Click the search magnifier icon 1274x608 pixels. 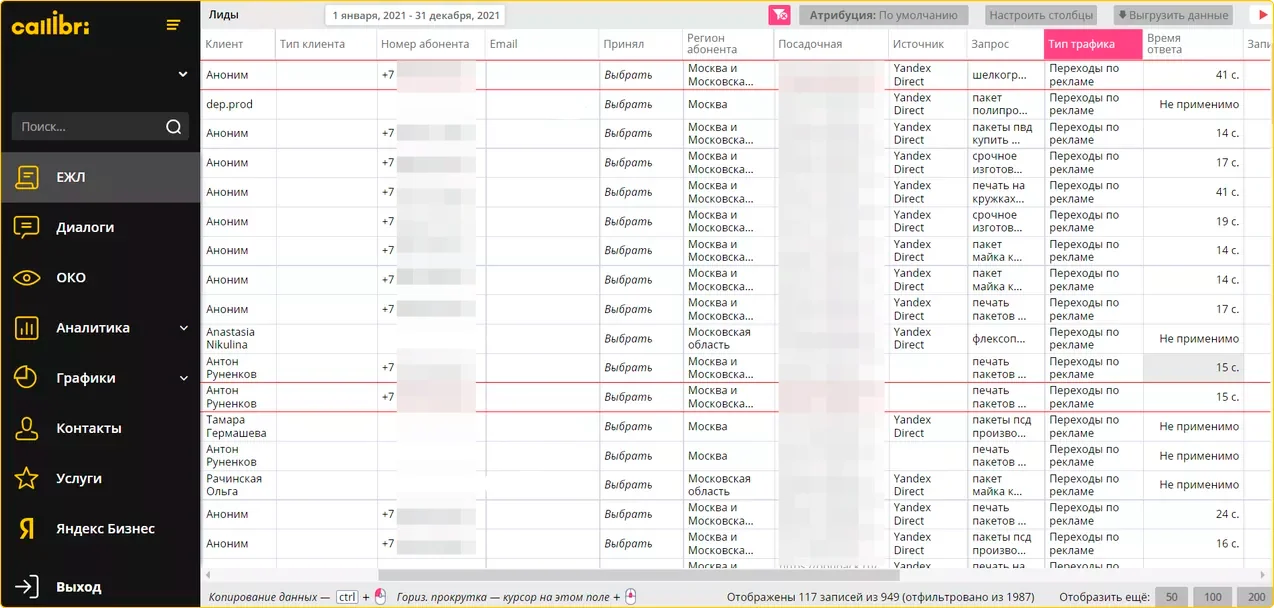pyautogui.click(x=174, y=127)
